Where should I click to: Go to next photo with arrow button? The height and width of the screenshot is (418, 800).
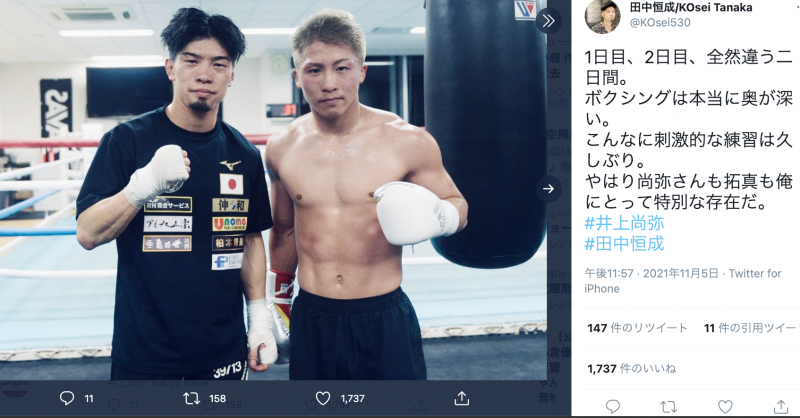point(548,189)
